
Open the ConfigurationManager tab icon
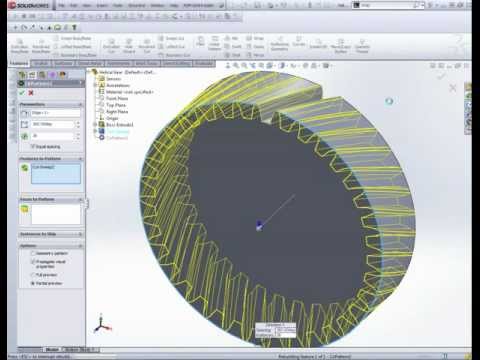pyautogui.click(x=42, y=75)
